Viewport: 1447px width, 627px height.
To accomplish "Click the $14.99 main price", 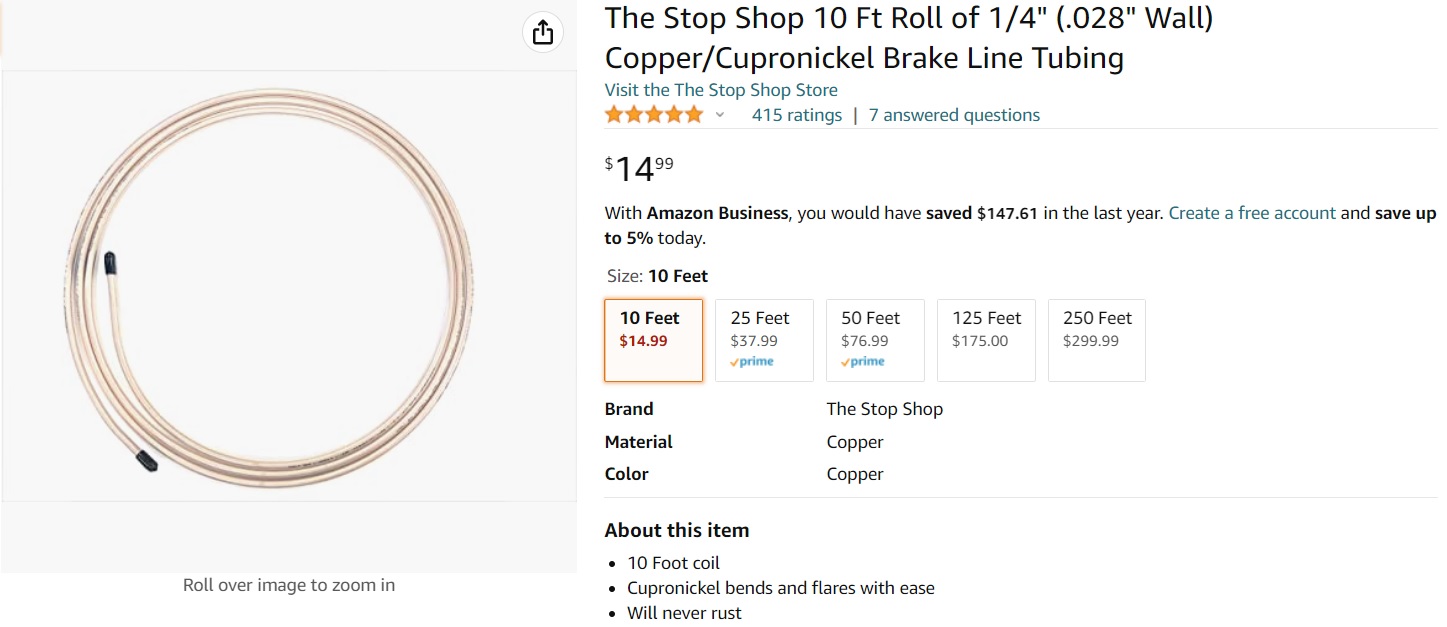I will [640, 169].
